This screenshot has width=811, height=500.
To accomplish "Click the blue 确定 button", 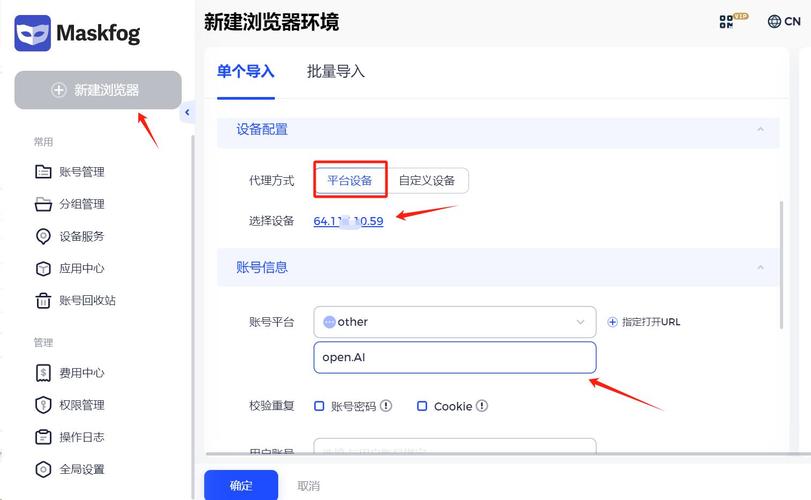I will (241, 485).
